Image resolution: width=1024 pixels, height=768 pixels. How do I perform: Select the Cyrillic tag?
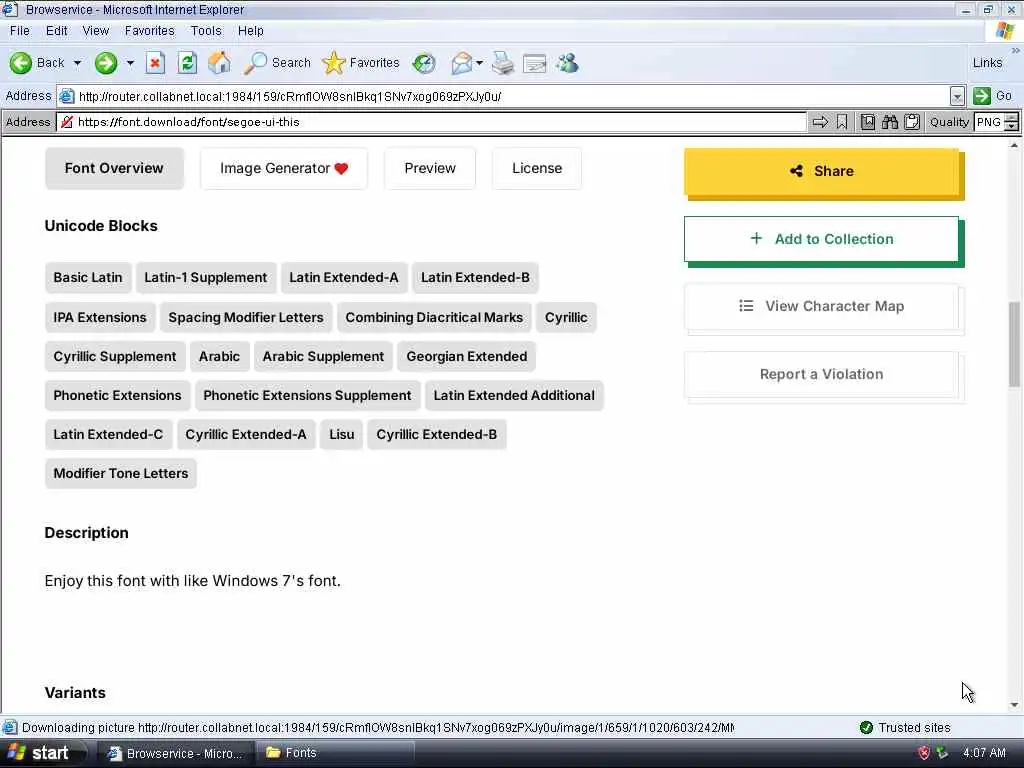click(x=566, y=317)
